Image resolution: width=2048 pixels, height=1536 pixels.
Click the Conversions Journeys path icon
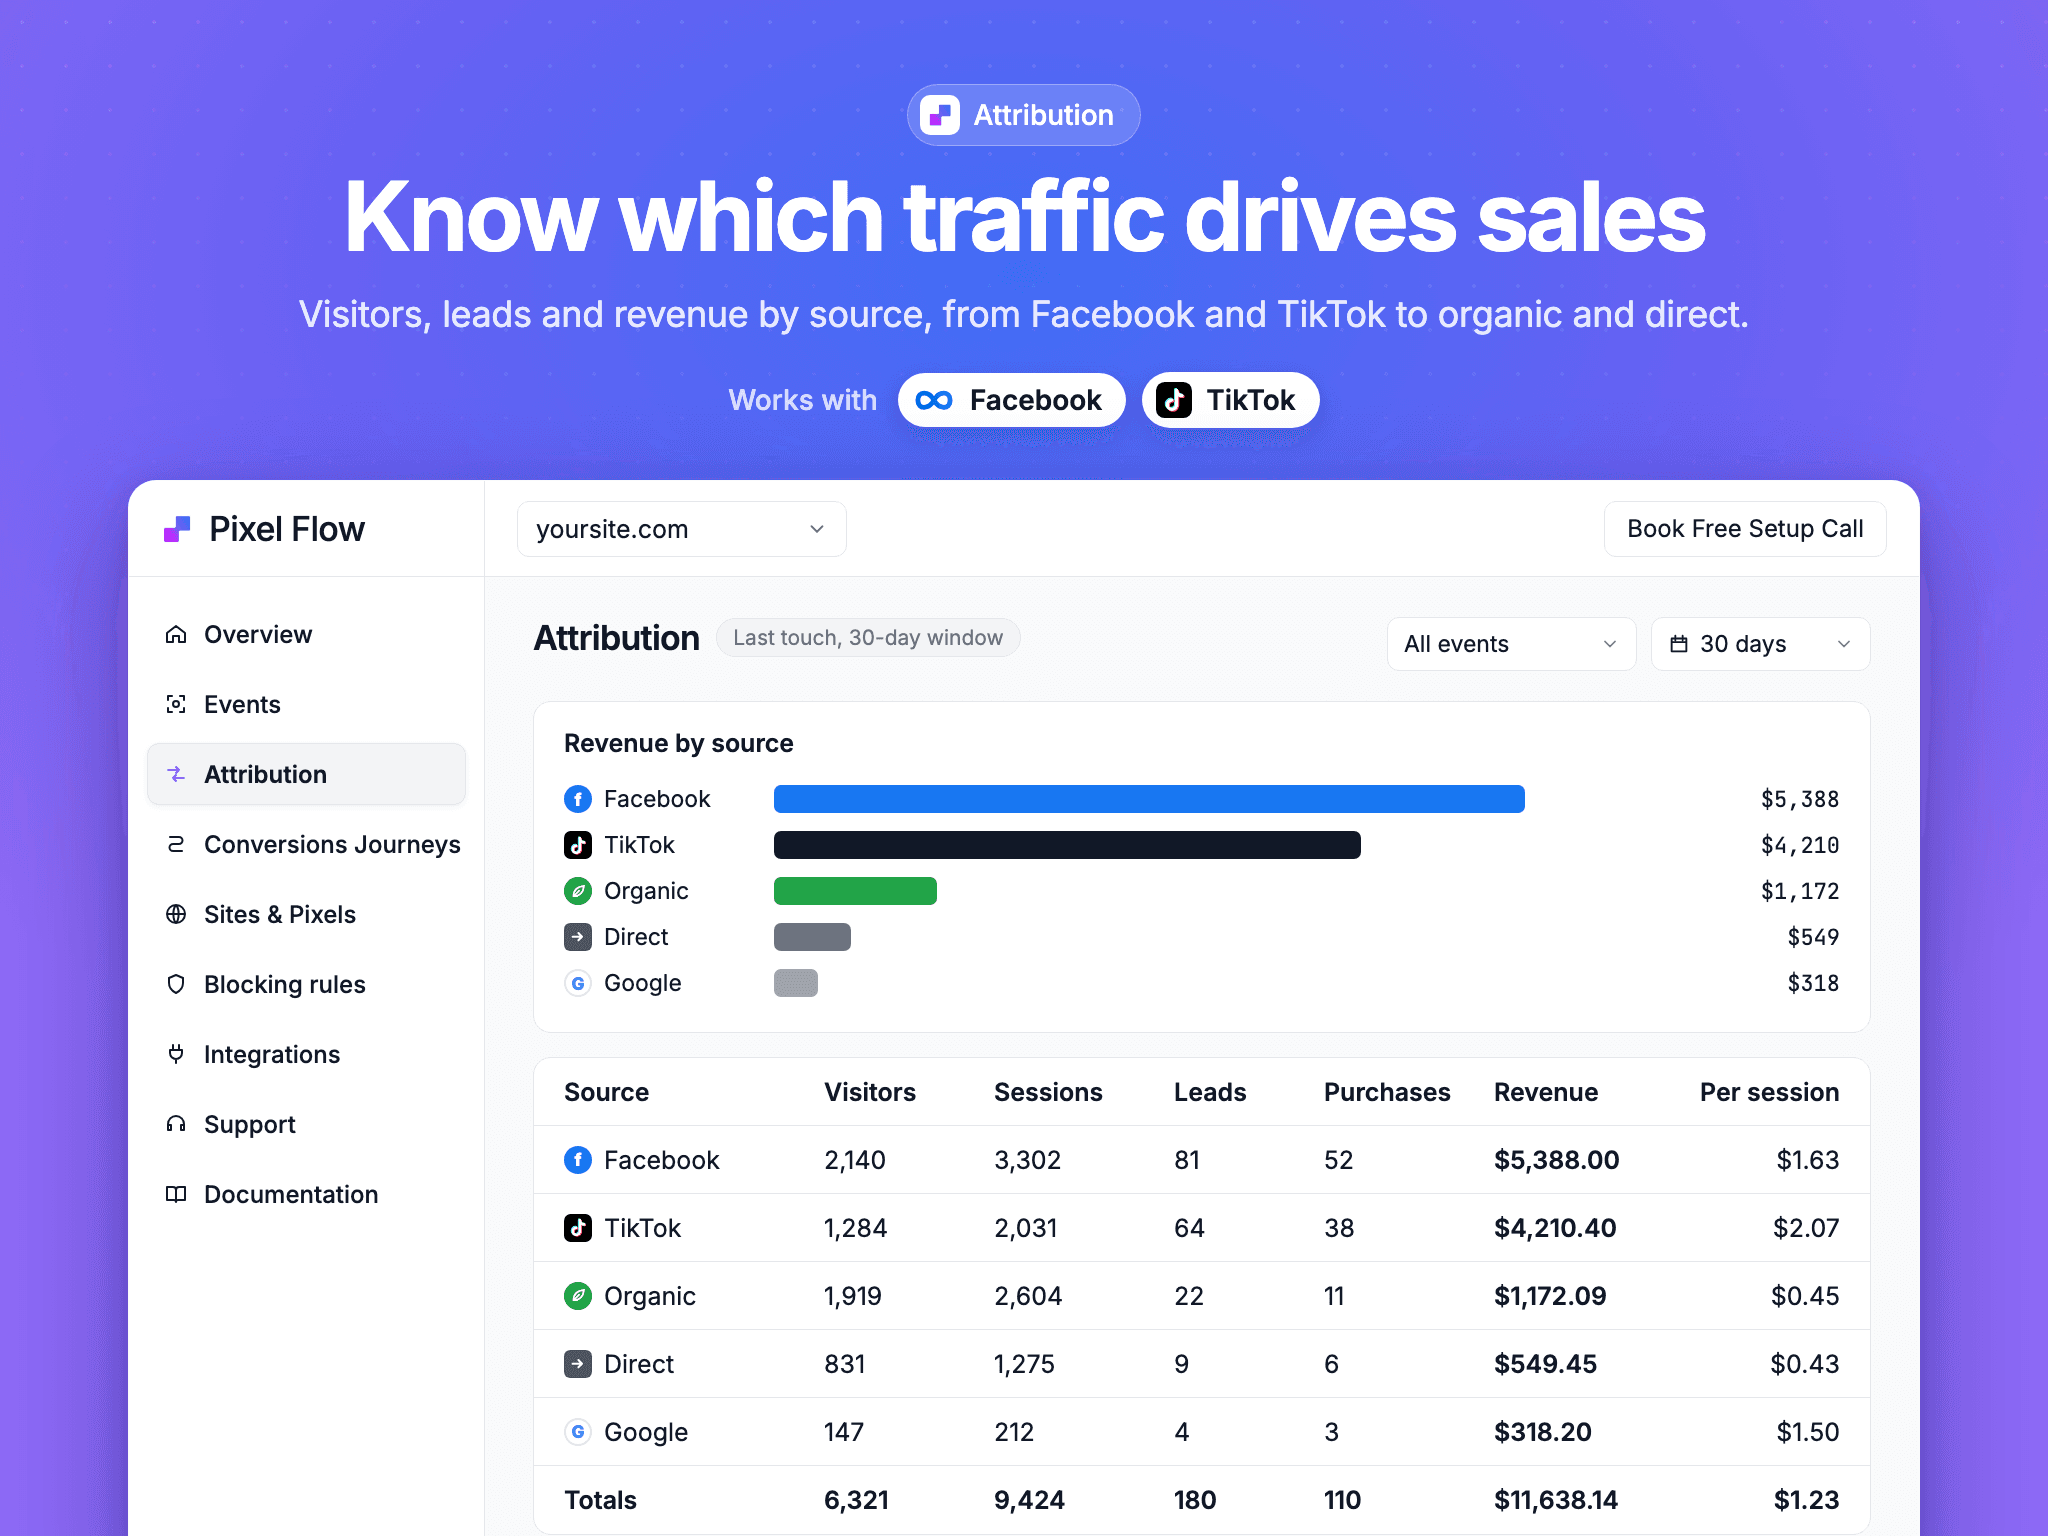tap(176, 845)
